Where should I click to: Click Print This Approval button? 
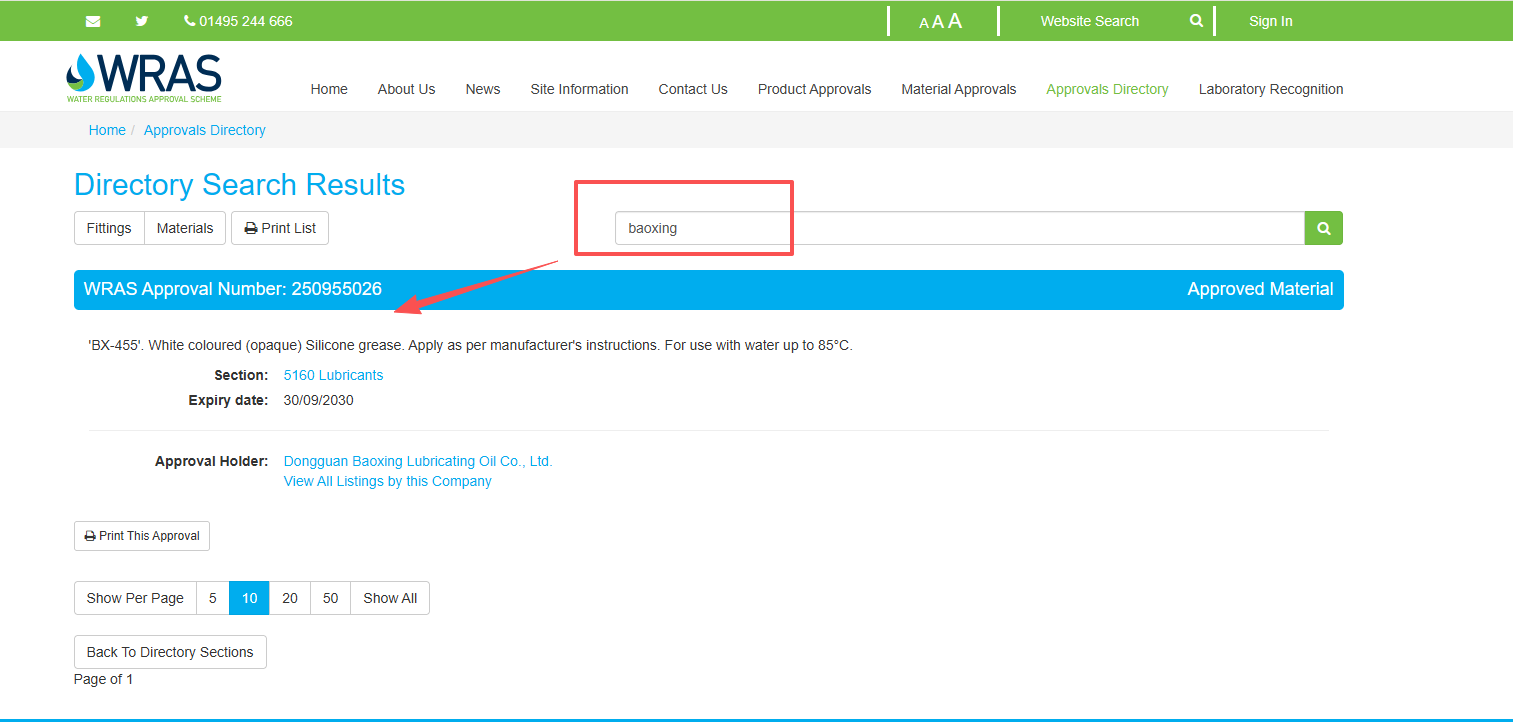[142, 536]
